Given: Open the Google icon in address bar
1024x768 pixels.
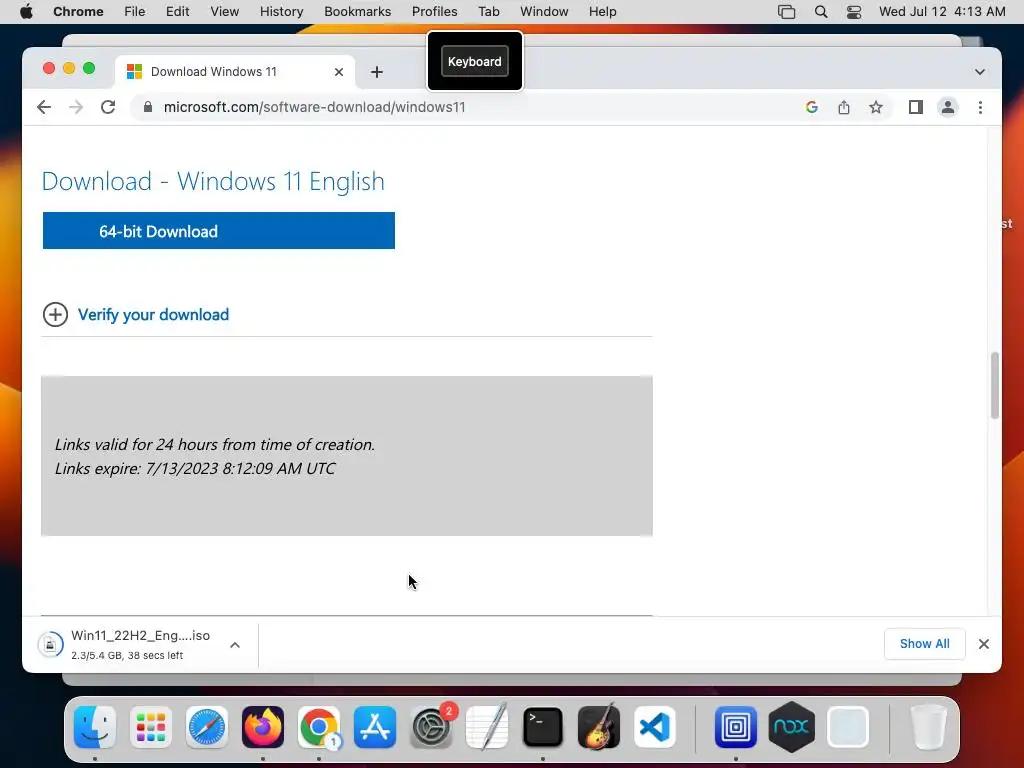Looking at the screenshot, I should pyautogui.click(x=812, y=107).
